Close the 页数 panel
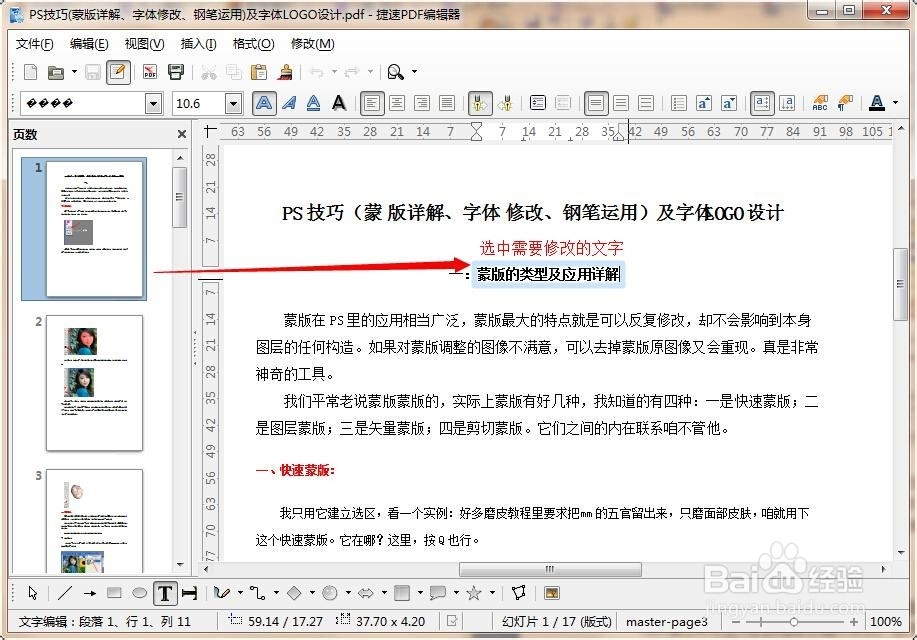The width and height of the screenshot is (917, 640). tap(181, 133)
